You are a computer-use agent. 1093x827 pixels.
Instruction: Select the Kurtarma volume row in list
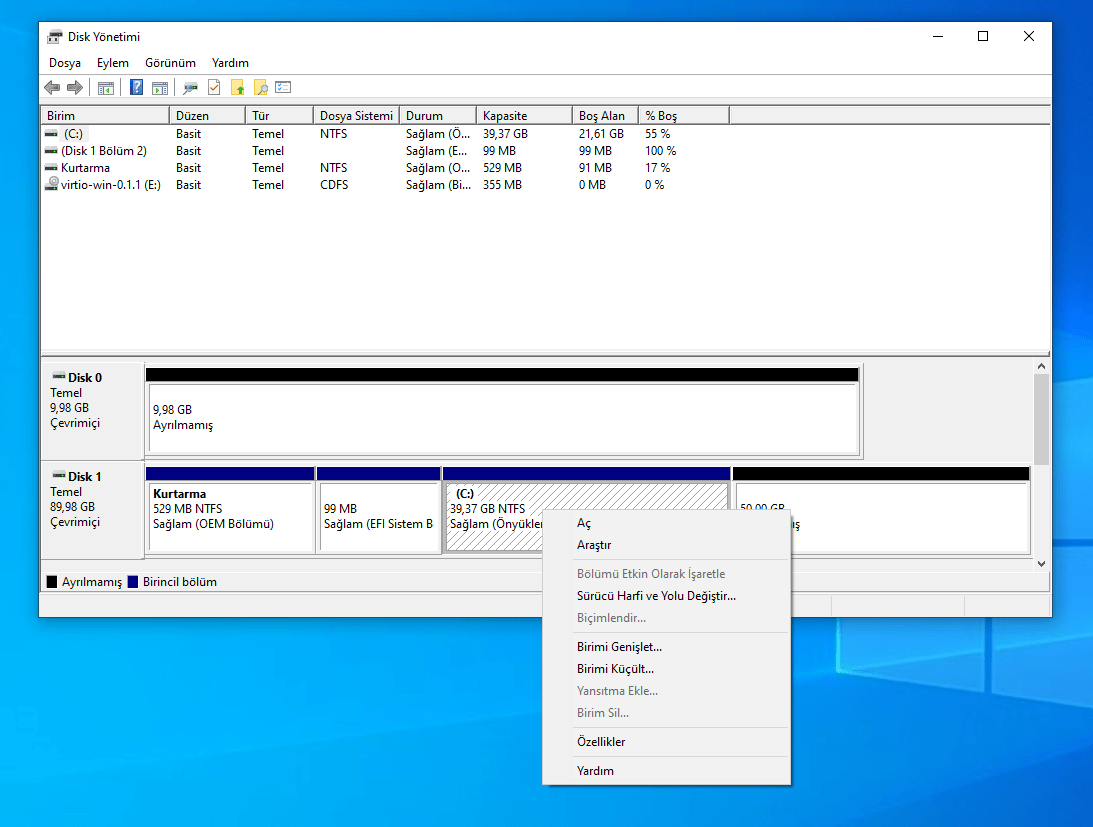pos(85,168)
